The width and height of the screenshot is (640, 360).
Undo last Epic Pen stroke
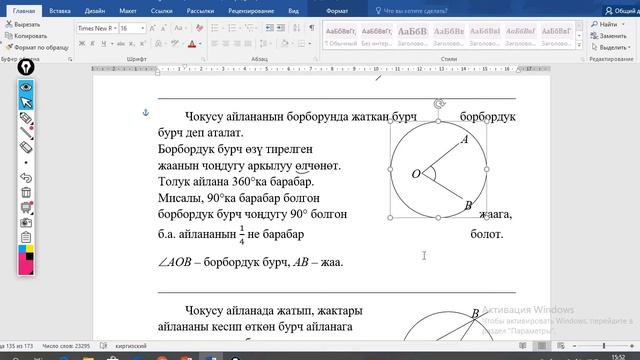[26, 178]
